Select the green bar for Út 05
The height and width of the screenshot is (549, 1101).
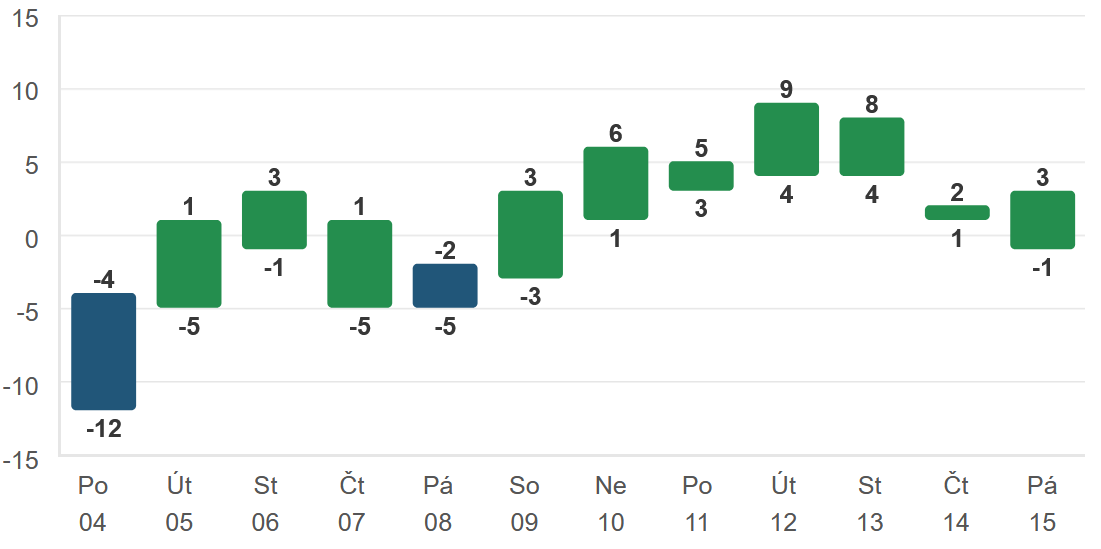189,263
